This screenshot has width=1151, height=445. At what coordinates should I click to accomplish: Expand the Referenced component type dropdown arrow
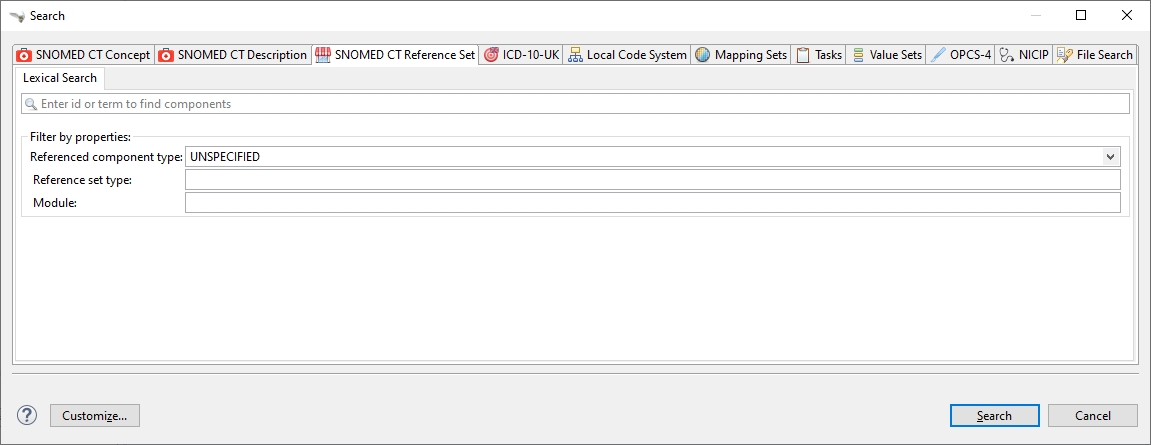tap(1110, 157)
